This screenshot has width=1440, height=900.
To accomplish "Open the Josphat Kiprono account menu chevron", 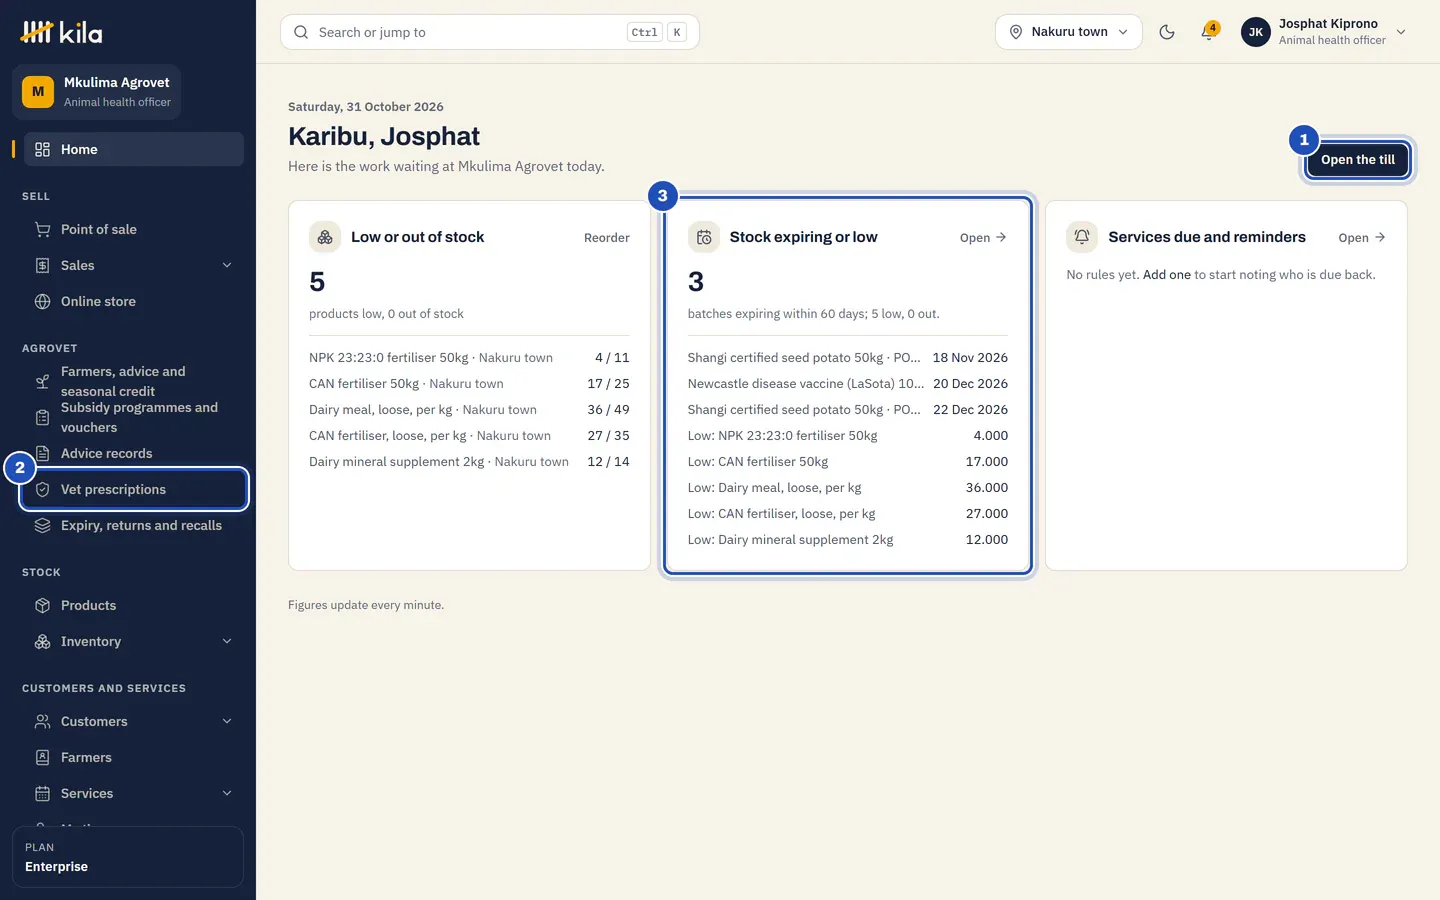I will click(x=1401, y=32).
